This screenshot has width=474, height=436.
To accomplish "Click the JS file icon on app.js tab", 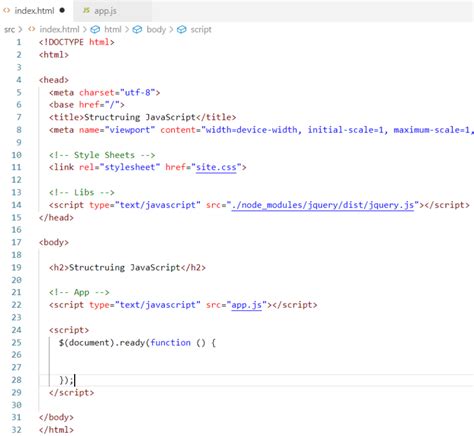I will (86, 11).
